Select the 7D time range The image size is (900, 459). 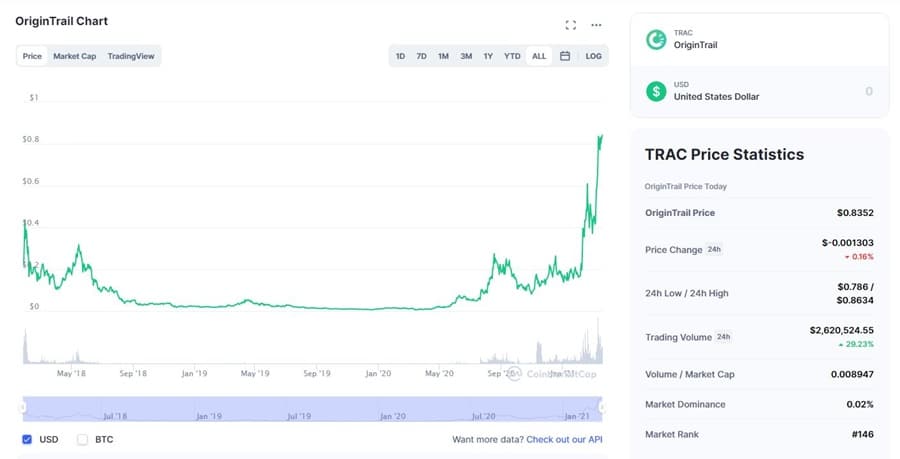421,56
